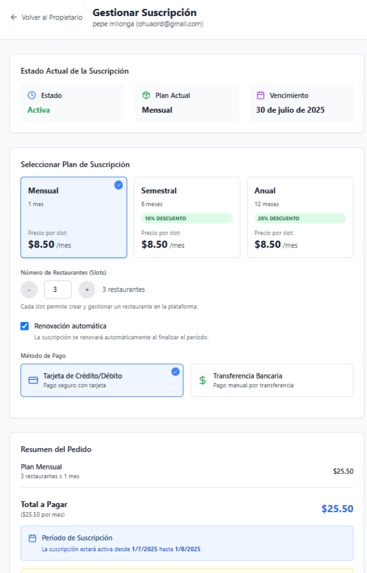Select the Anual plan card

coord(300,217)
